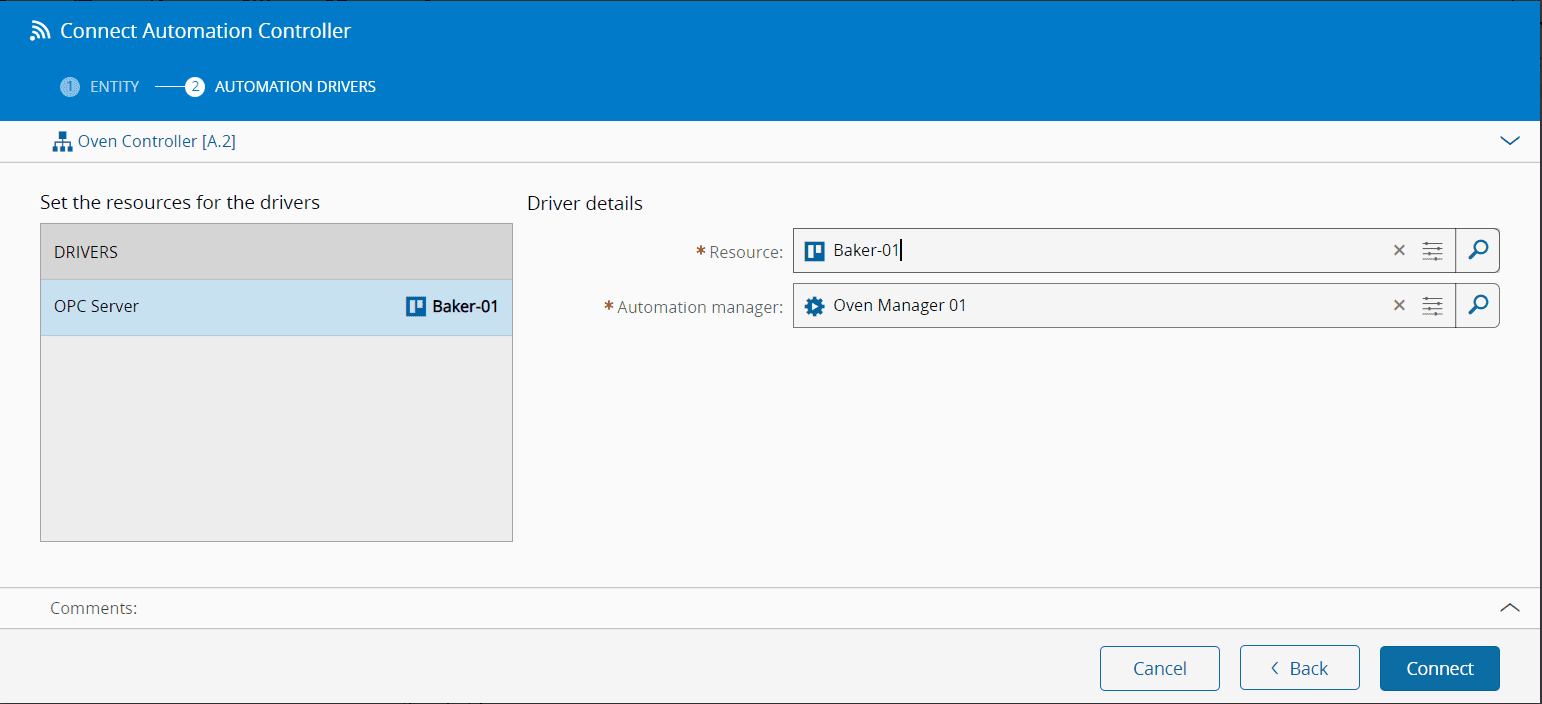Expand the Oven Controller header chevron
The image size is (1542, 704).
[1510, 141]
